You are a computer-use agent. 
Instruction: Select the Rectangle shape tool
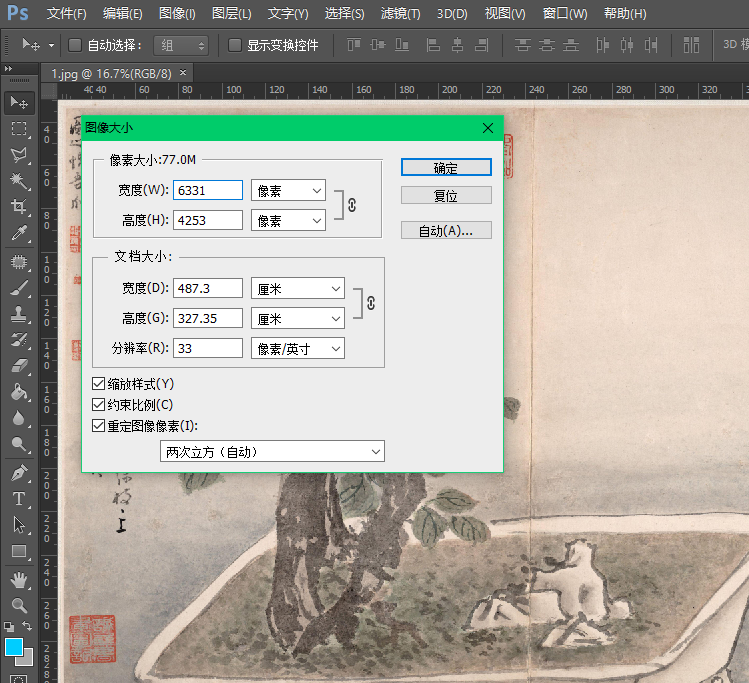[x=19, y=551]
